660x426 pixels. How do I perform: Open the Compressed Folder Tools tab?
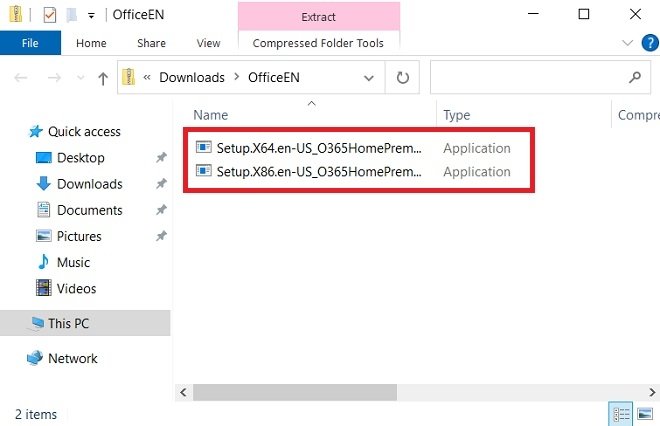pos(318,43)
